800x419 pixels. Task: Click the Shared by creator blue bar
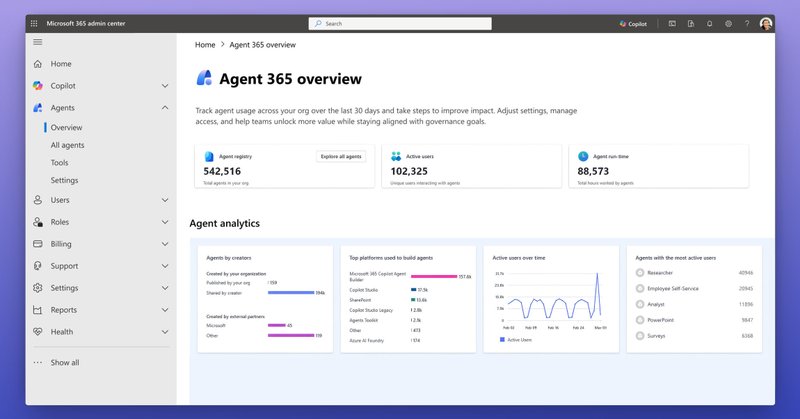click(x=291, y=293)
